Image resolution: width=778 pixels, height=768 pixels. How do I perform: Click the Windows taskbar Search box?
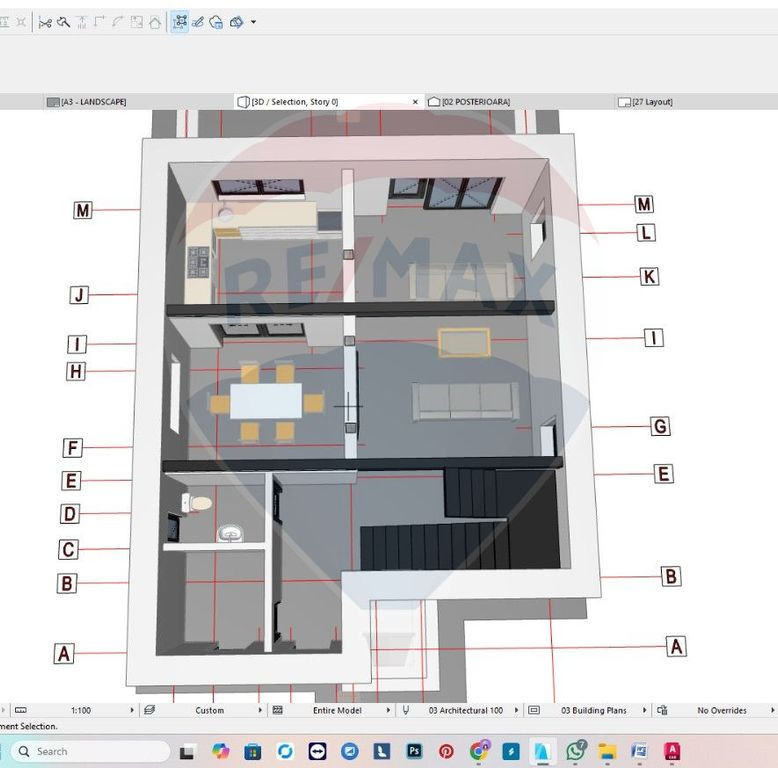[90, 752]
